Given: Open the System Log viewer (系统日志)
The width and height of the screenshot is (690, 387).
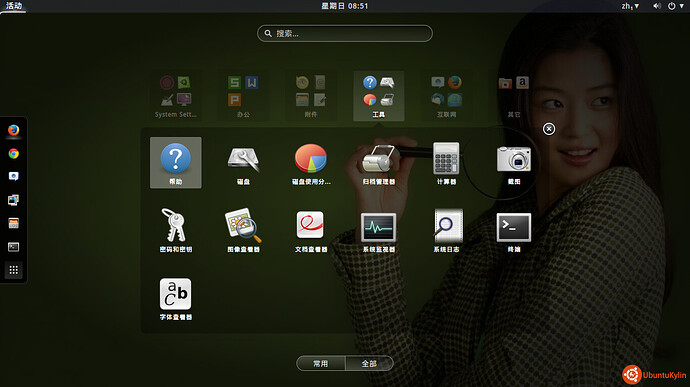Looking at the screenshot, I should pyautogui.click(x=446, y=230).
